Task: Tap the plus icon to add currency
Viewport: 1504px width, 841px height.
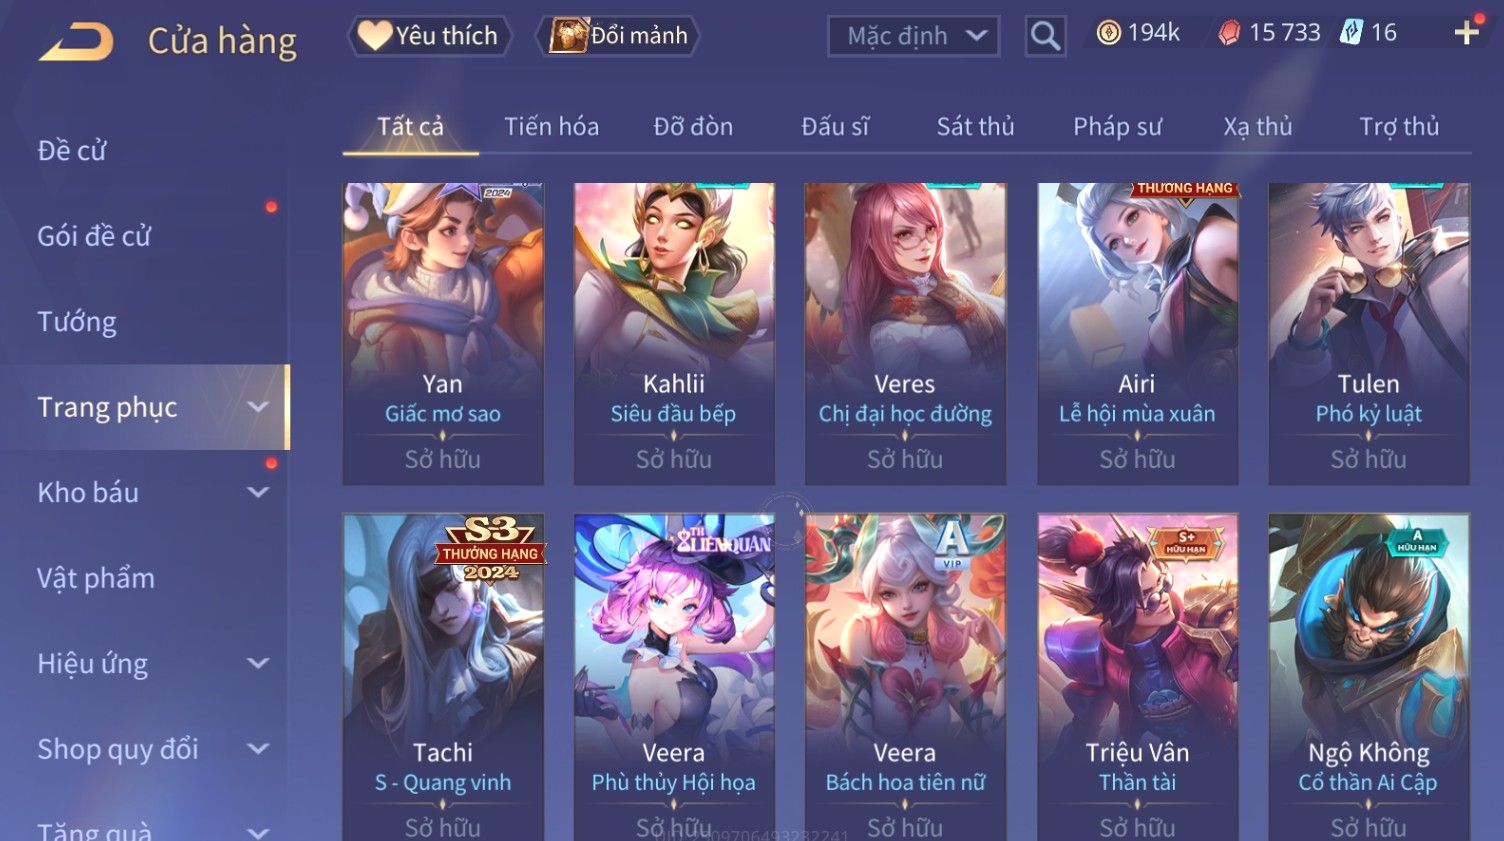Action: tap(1467, 33)
